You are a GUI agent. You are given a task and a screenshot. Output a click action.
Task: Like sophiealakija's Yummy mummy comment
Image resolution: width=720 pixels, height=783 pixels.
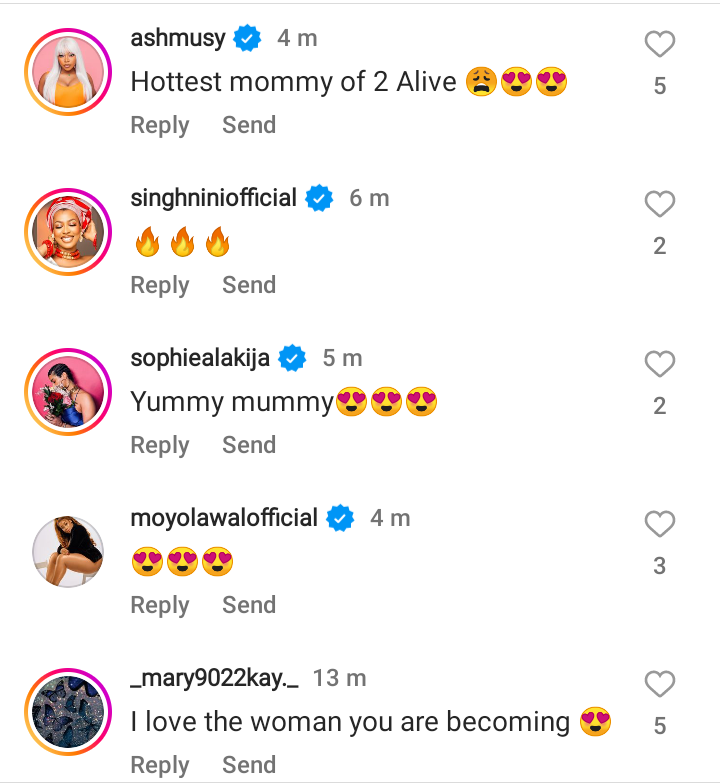coord(659,365)
